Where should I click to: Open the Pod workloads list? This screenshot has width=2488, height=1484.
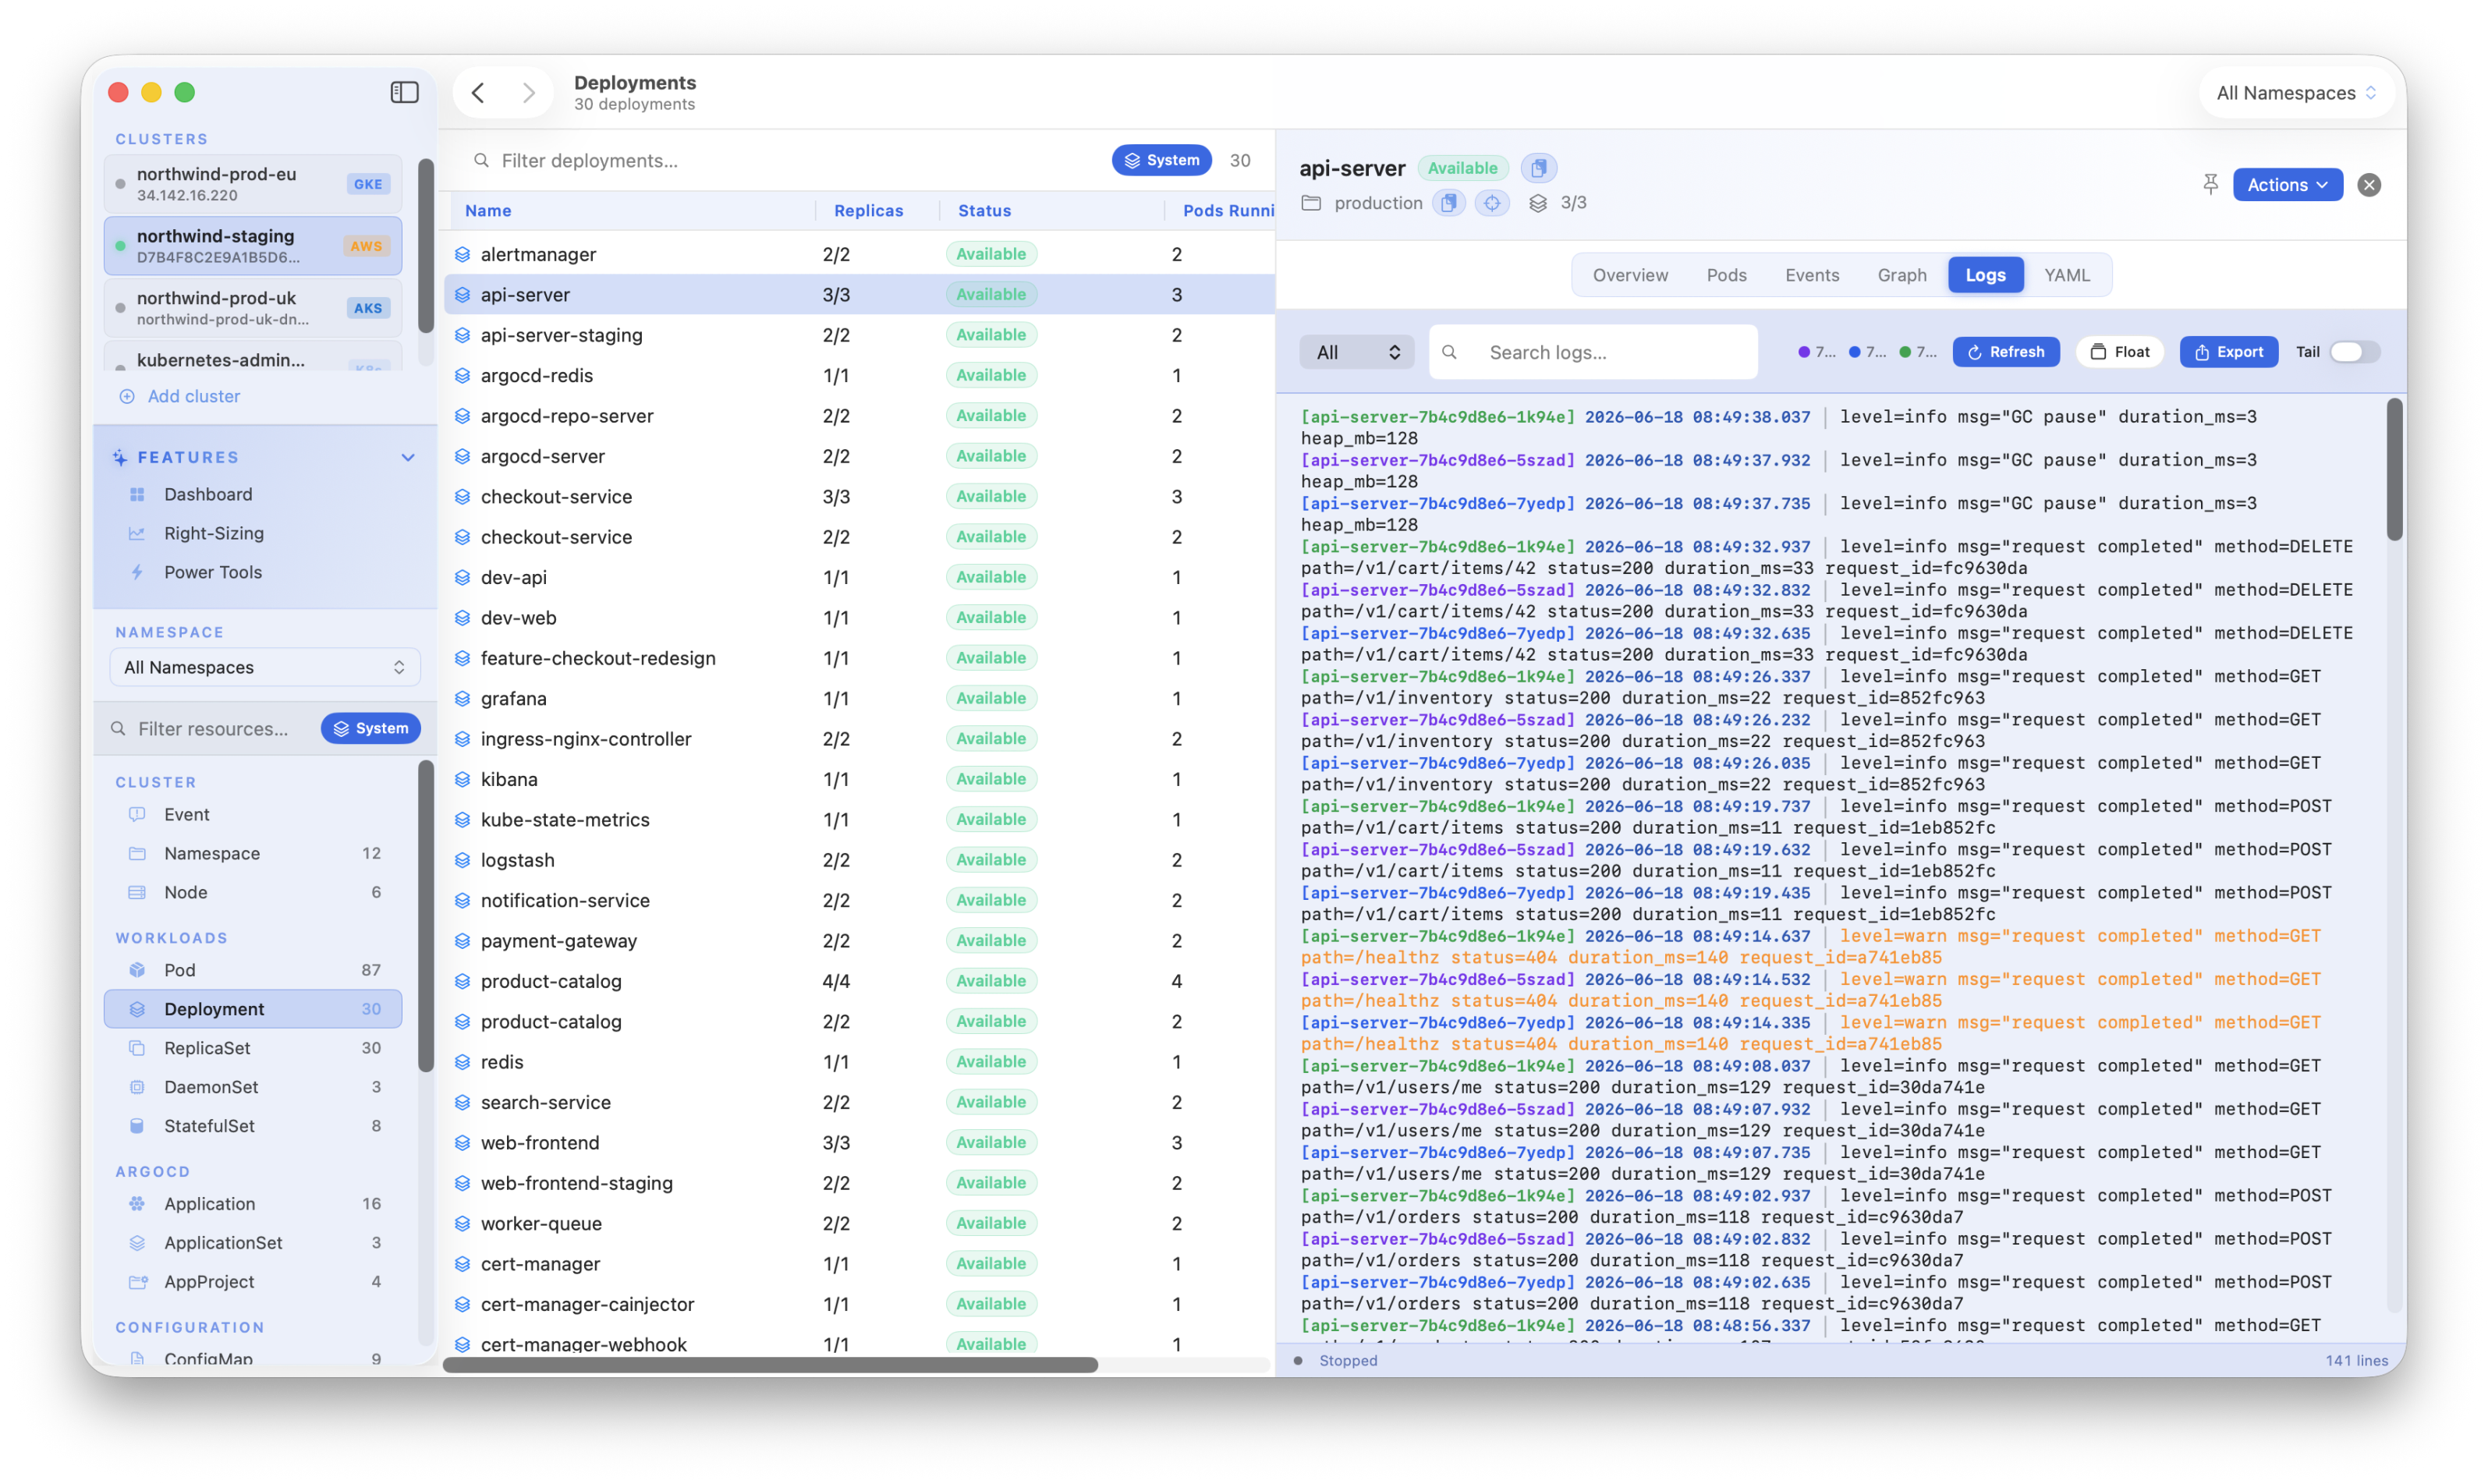click(252, 970)
